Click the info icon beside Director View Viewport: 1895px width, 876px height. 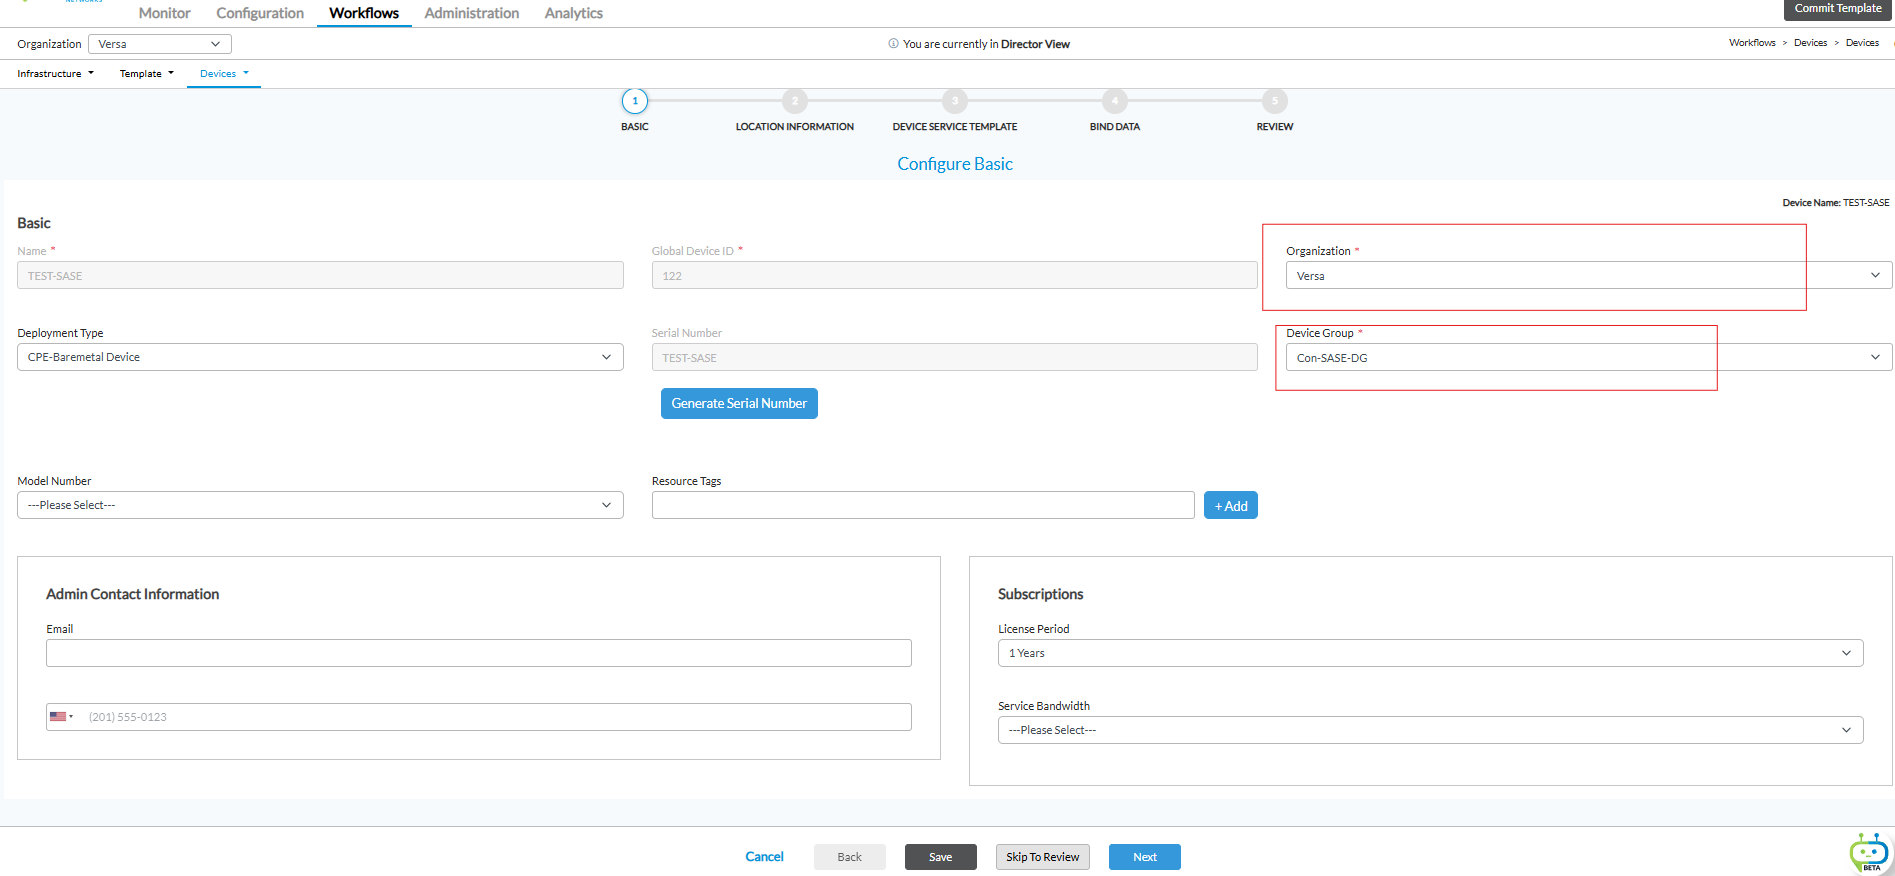tap(893, 44)
